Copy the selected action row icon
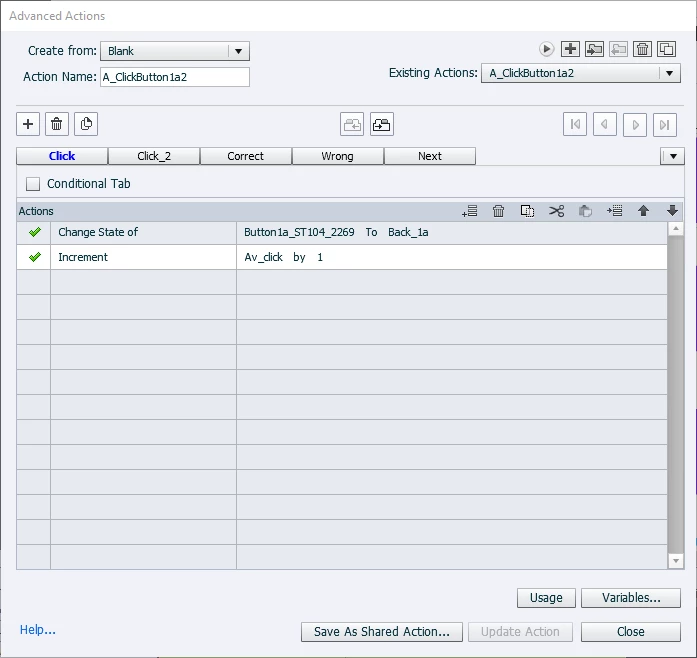 [527, 211]
